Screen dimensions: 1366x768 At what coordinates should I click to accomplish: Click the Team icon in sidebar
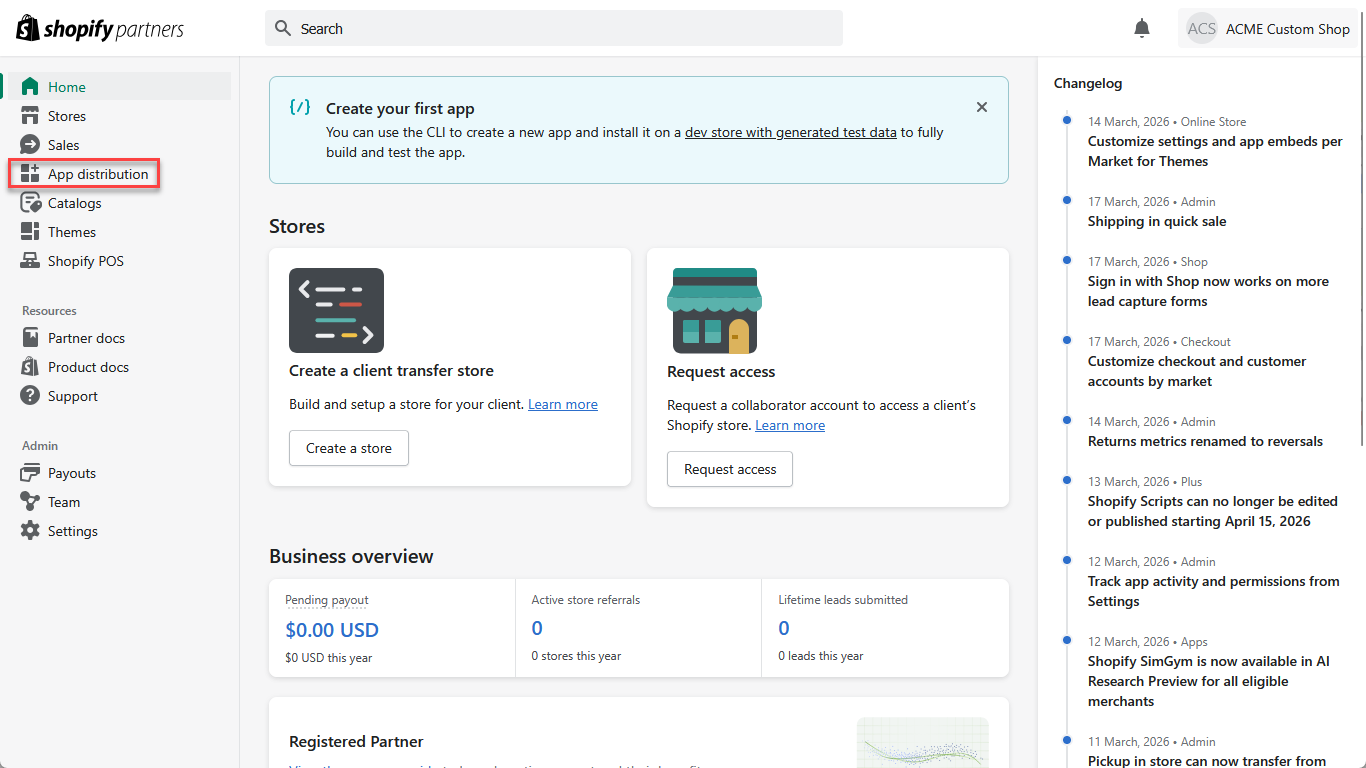point(30,502)
